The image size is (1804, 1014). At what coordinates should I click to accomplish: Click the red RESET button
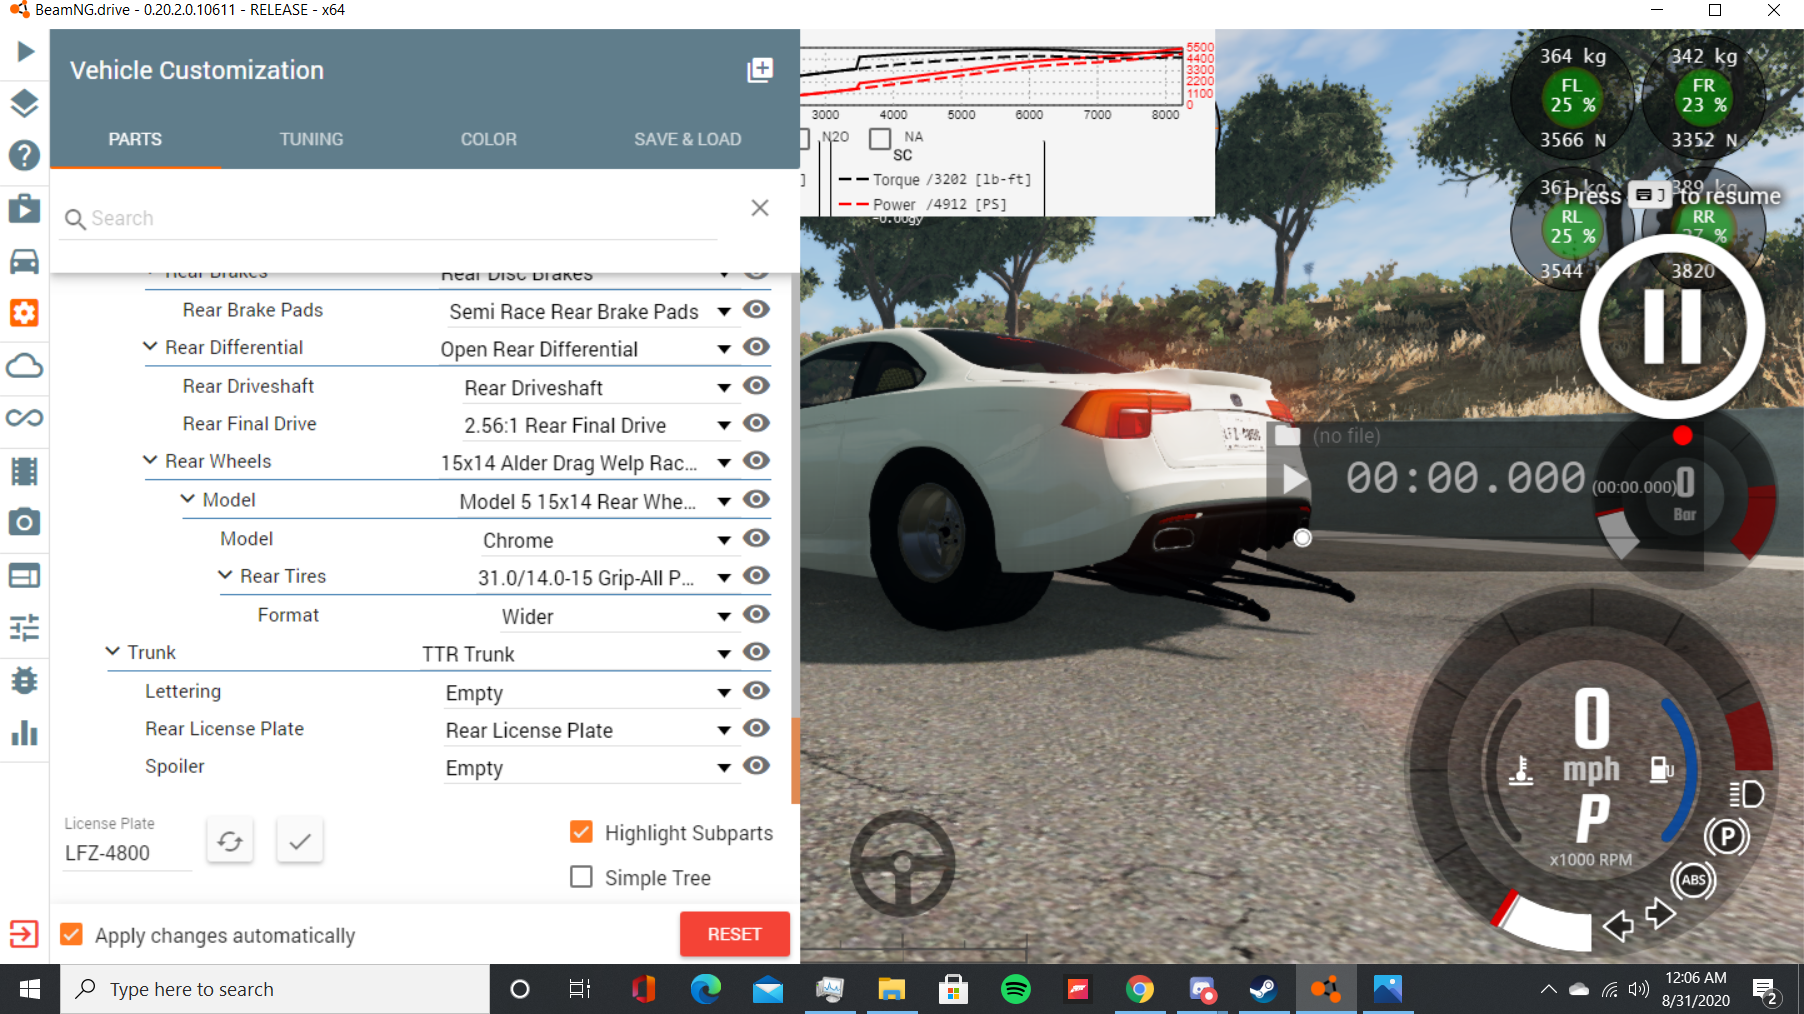735,934
